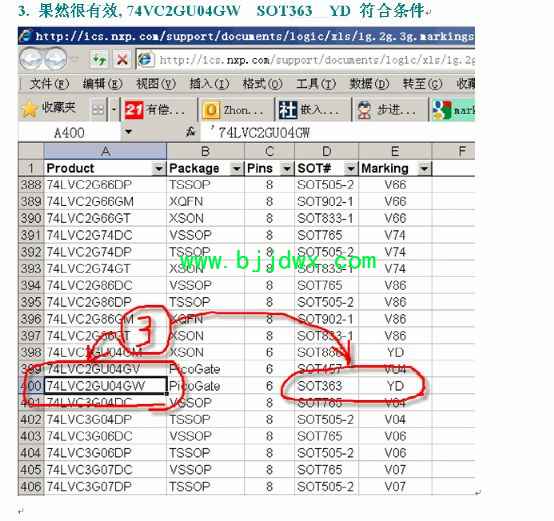Expand the Marking column filter dropdown
This screenshot has width=554, height=521.
[x=424, y=169]
